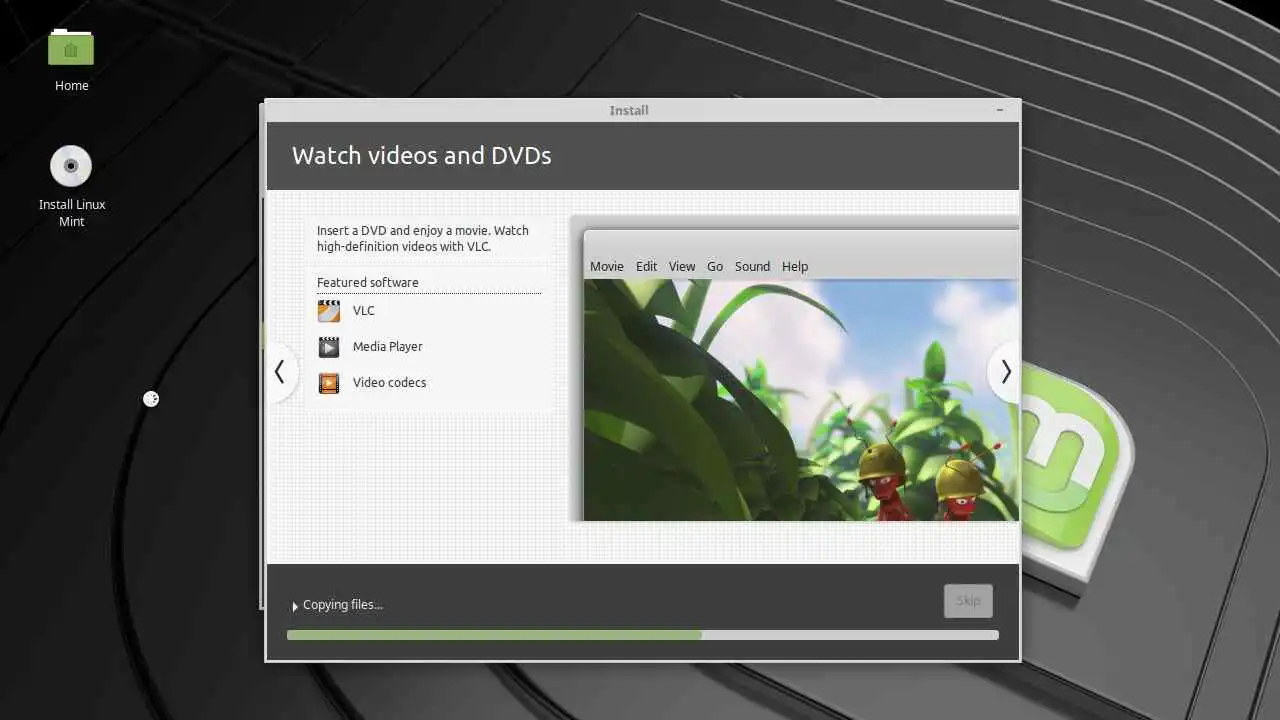Open the Home folder desktop icon
The image size is (1280, 720).
tap(71, 48)
